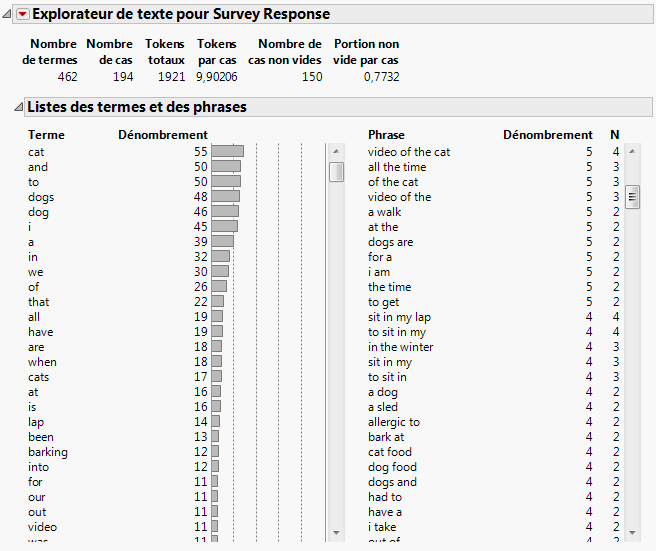Select the term "barking" in the term list
Screen dimensions: 656x551
point(48,452)
